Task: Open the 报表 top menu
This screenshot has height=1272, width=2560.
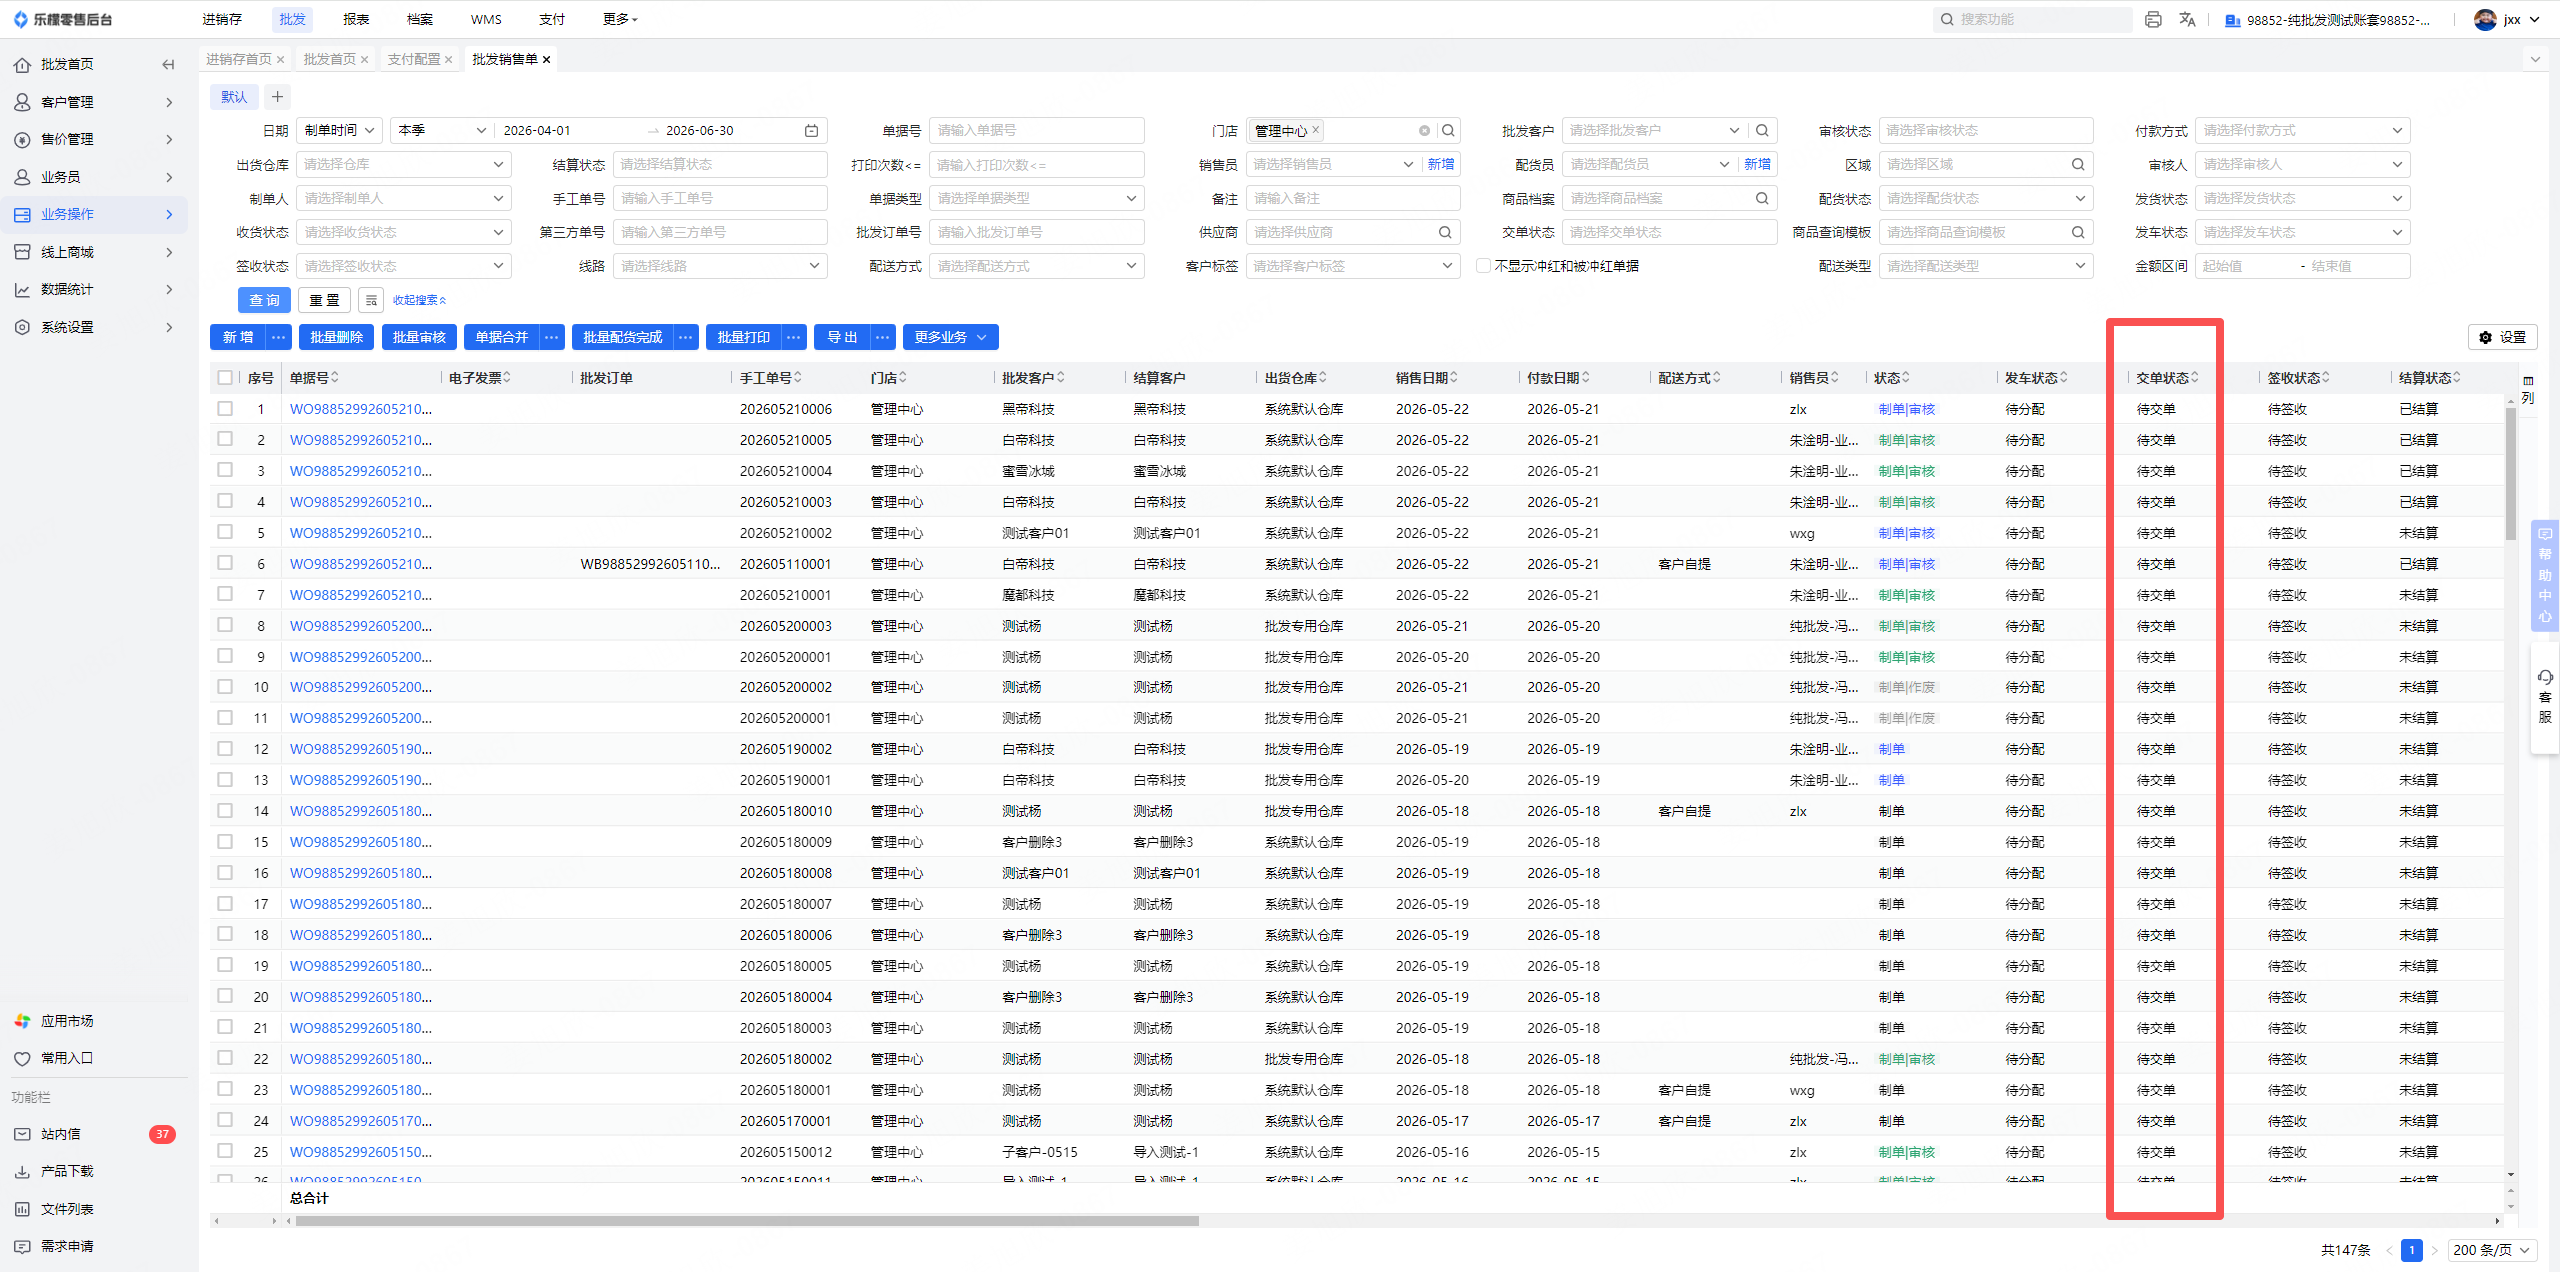Action: 356,19
